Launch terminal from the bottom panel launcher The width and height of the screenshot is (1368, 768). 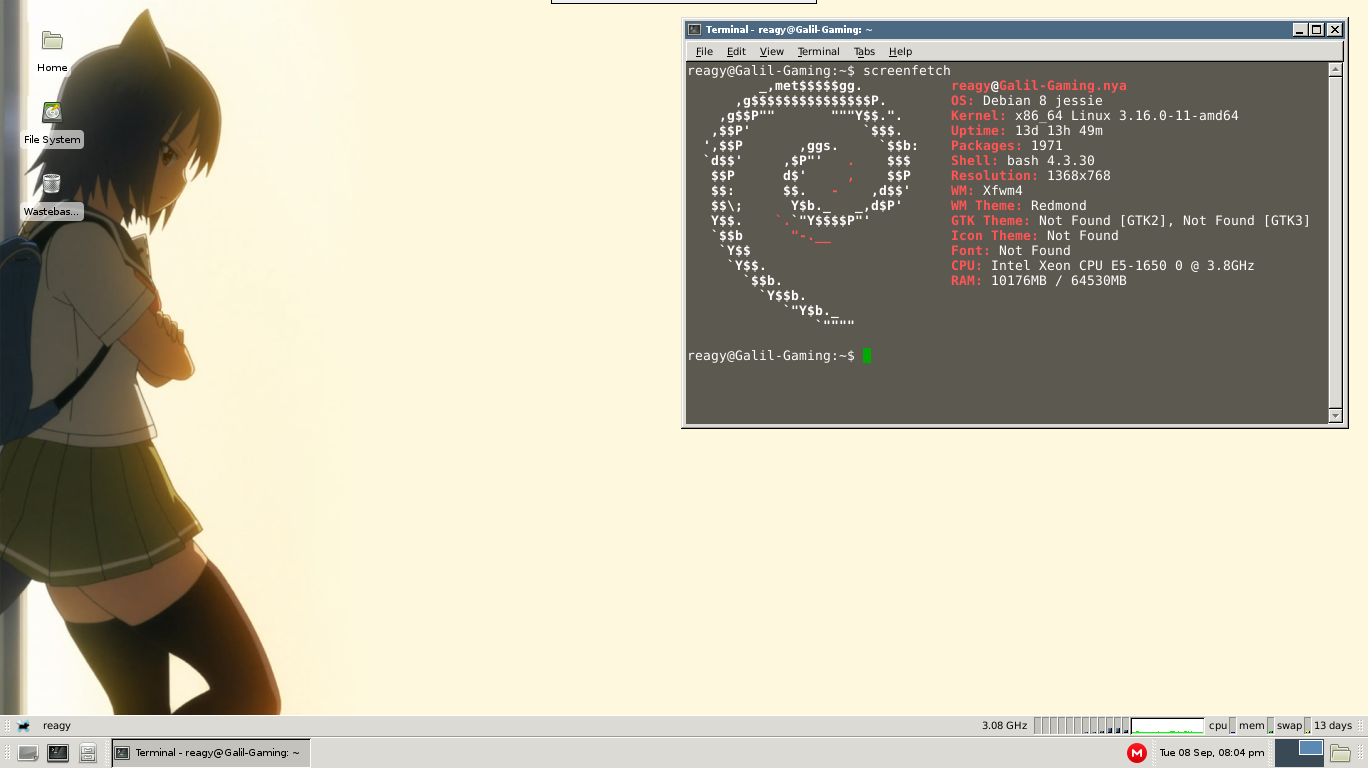tap(58, 753)
